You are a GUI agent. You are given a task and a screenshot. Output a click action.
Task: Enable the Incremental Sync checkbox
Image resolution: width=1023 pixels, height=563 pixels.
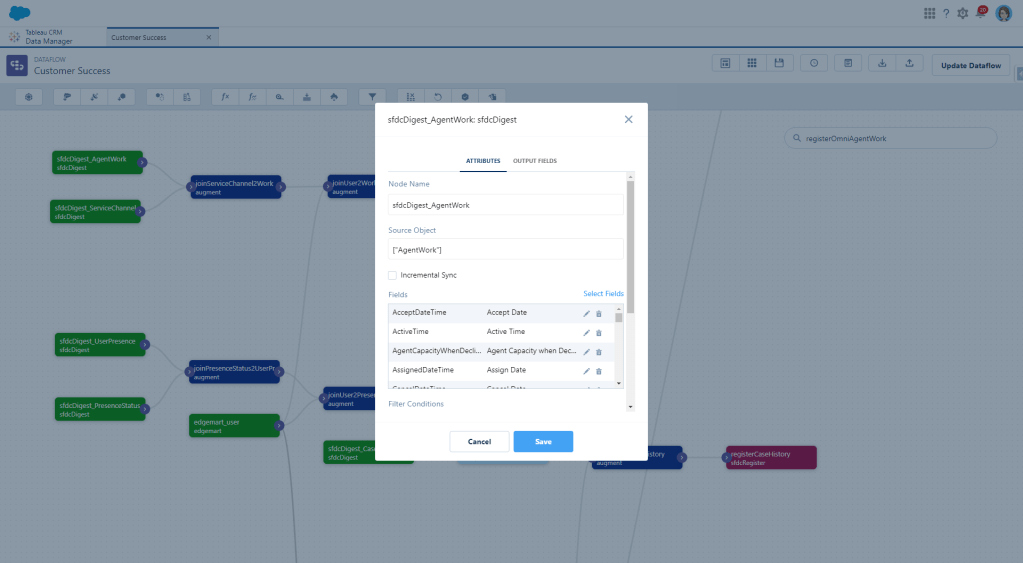[x=393, y=275]
